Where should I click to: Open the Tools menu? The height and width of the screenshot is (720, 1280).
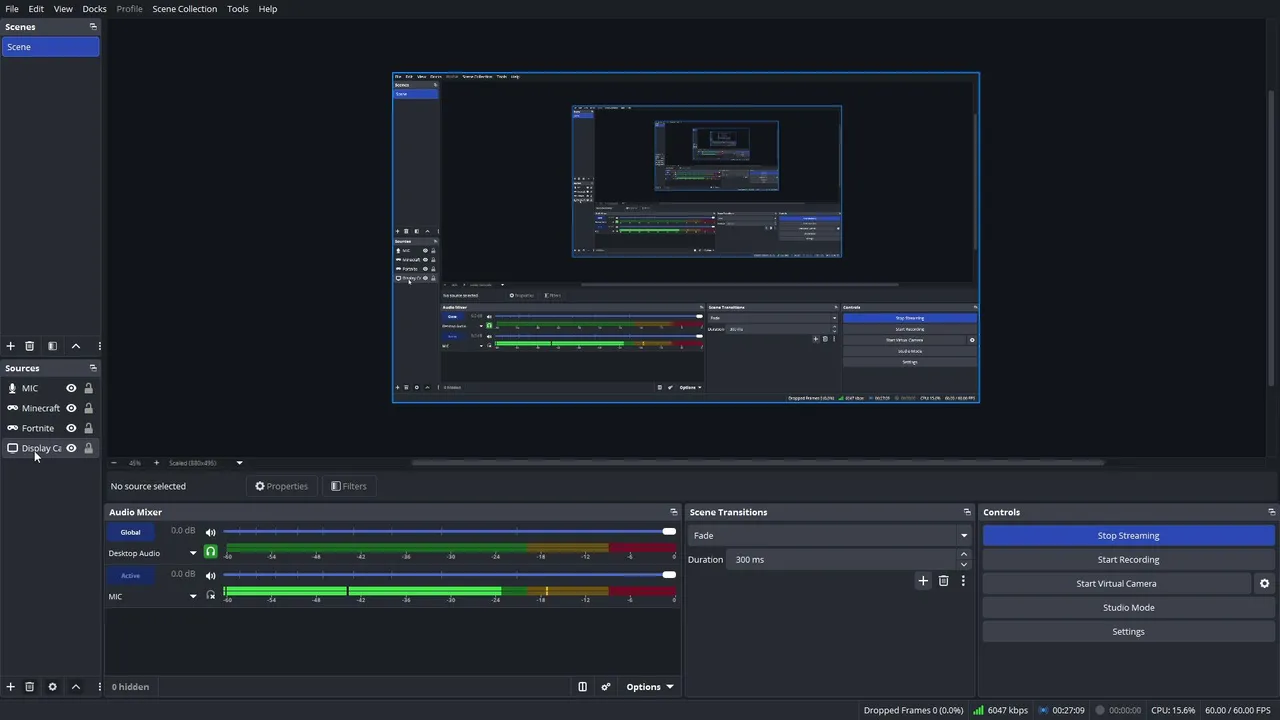(x=238, y=9)
